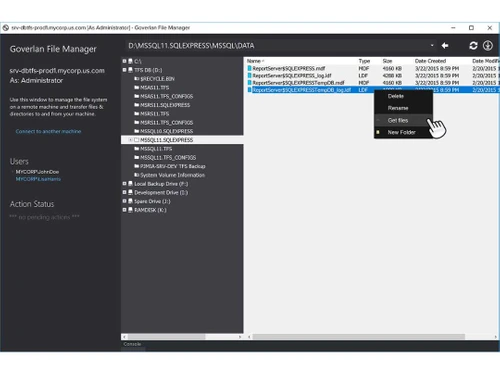Click the Spare Drive (J:) drive icon
This screenshot has height=375, width=500.
point(131,201)
